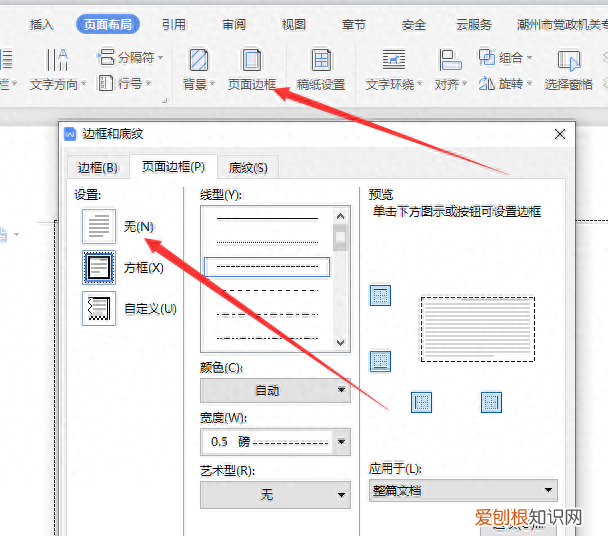Click the 对齐 align icon
Image resolution: width=608 pixels, height=536 pixels.
click(450, 60)
